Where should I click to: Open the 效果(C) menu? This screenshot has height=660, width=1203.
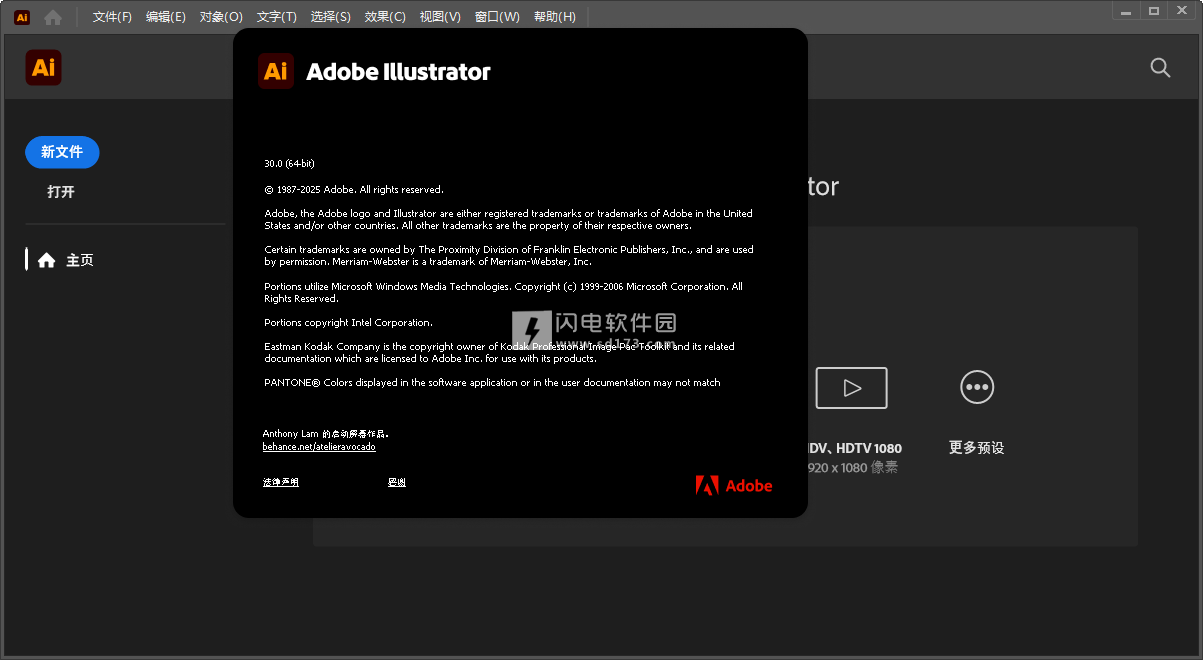click(x=385, y=17)
